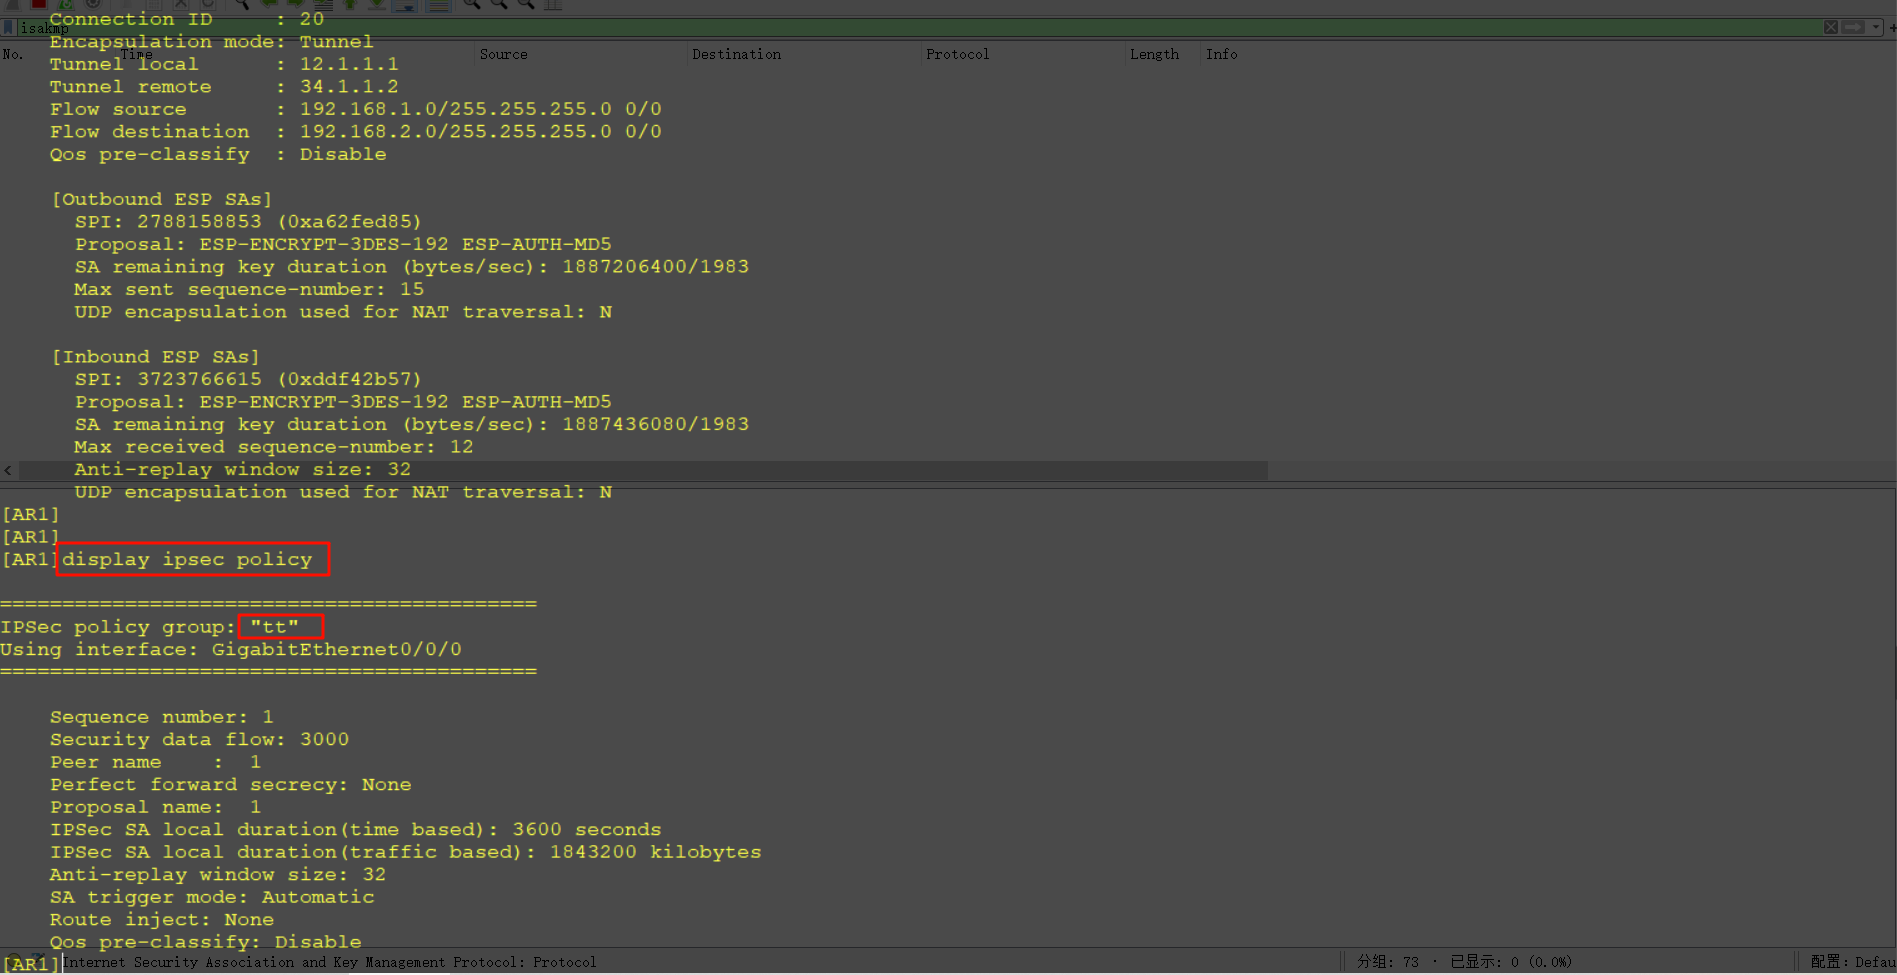1897x975 pixels.
Task: Jump to the last packet
Action: (x=375, y=5)
